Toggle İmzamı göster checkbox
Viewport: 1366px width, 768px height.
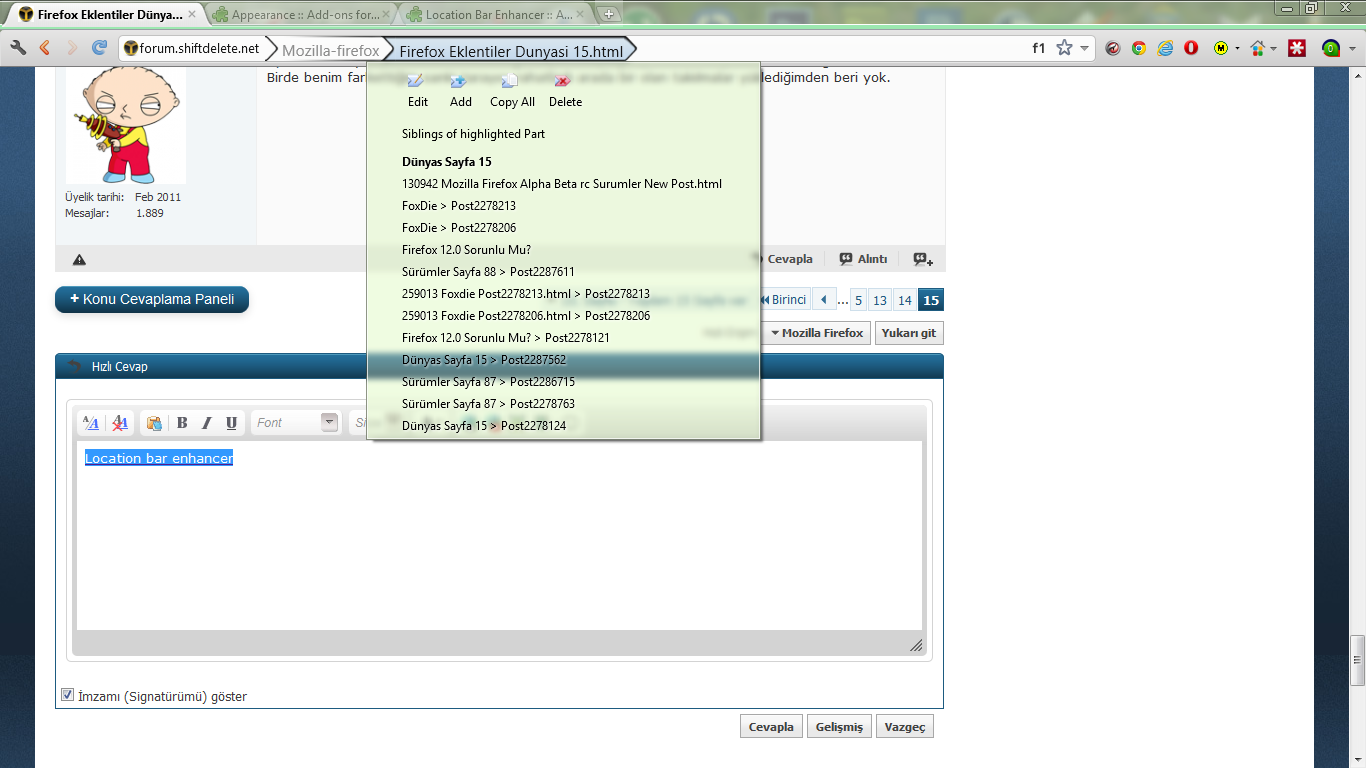click(x=68, y=695)
